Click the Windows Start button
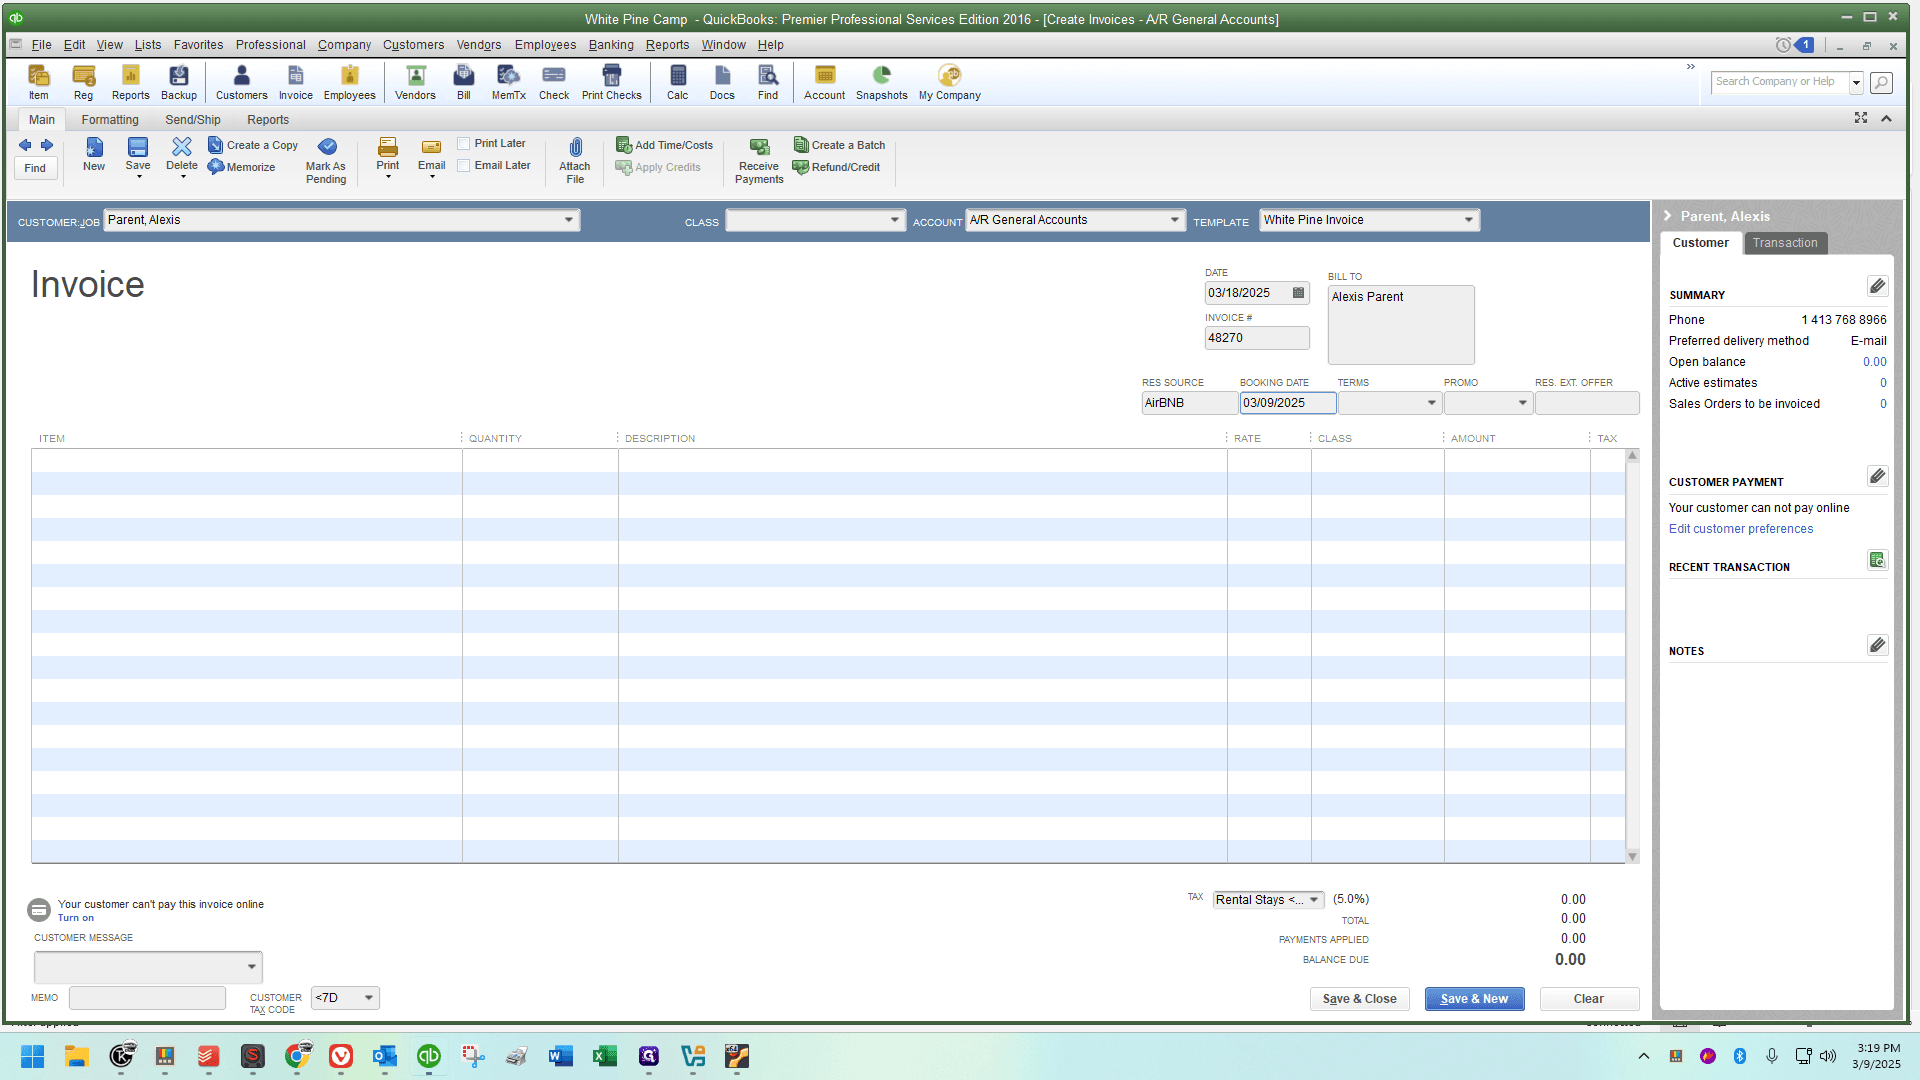 click(x=33, y=1056)
